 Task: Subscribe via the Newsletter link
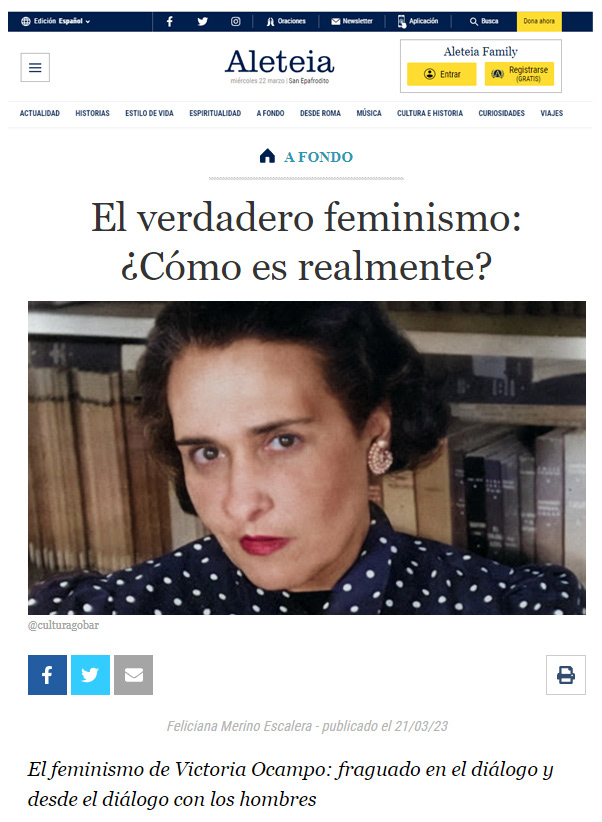pyautogui.click(x=352, y=21)
